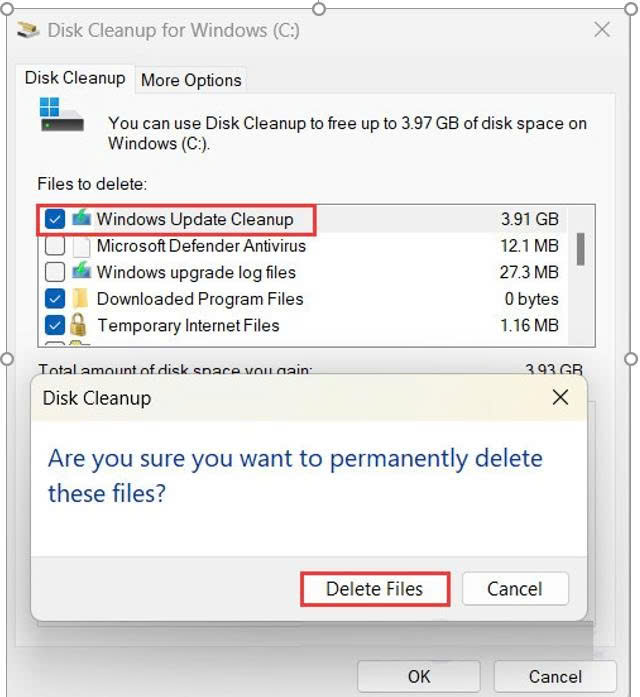Cancel the permanent delete confirmation
This screenshot has width=640, height=697.
[515, 589]
